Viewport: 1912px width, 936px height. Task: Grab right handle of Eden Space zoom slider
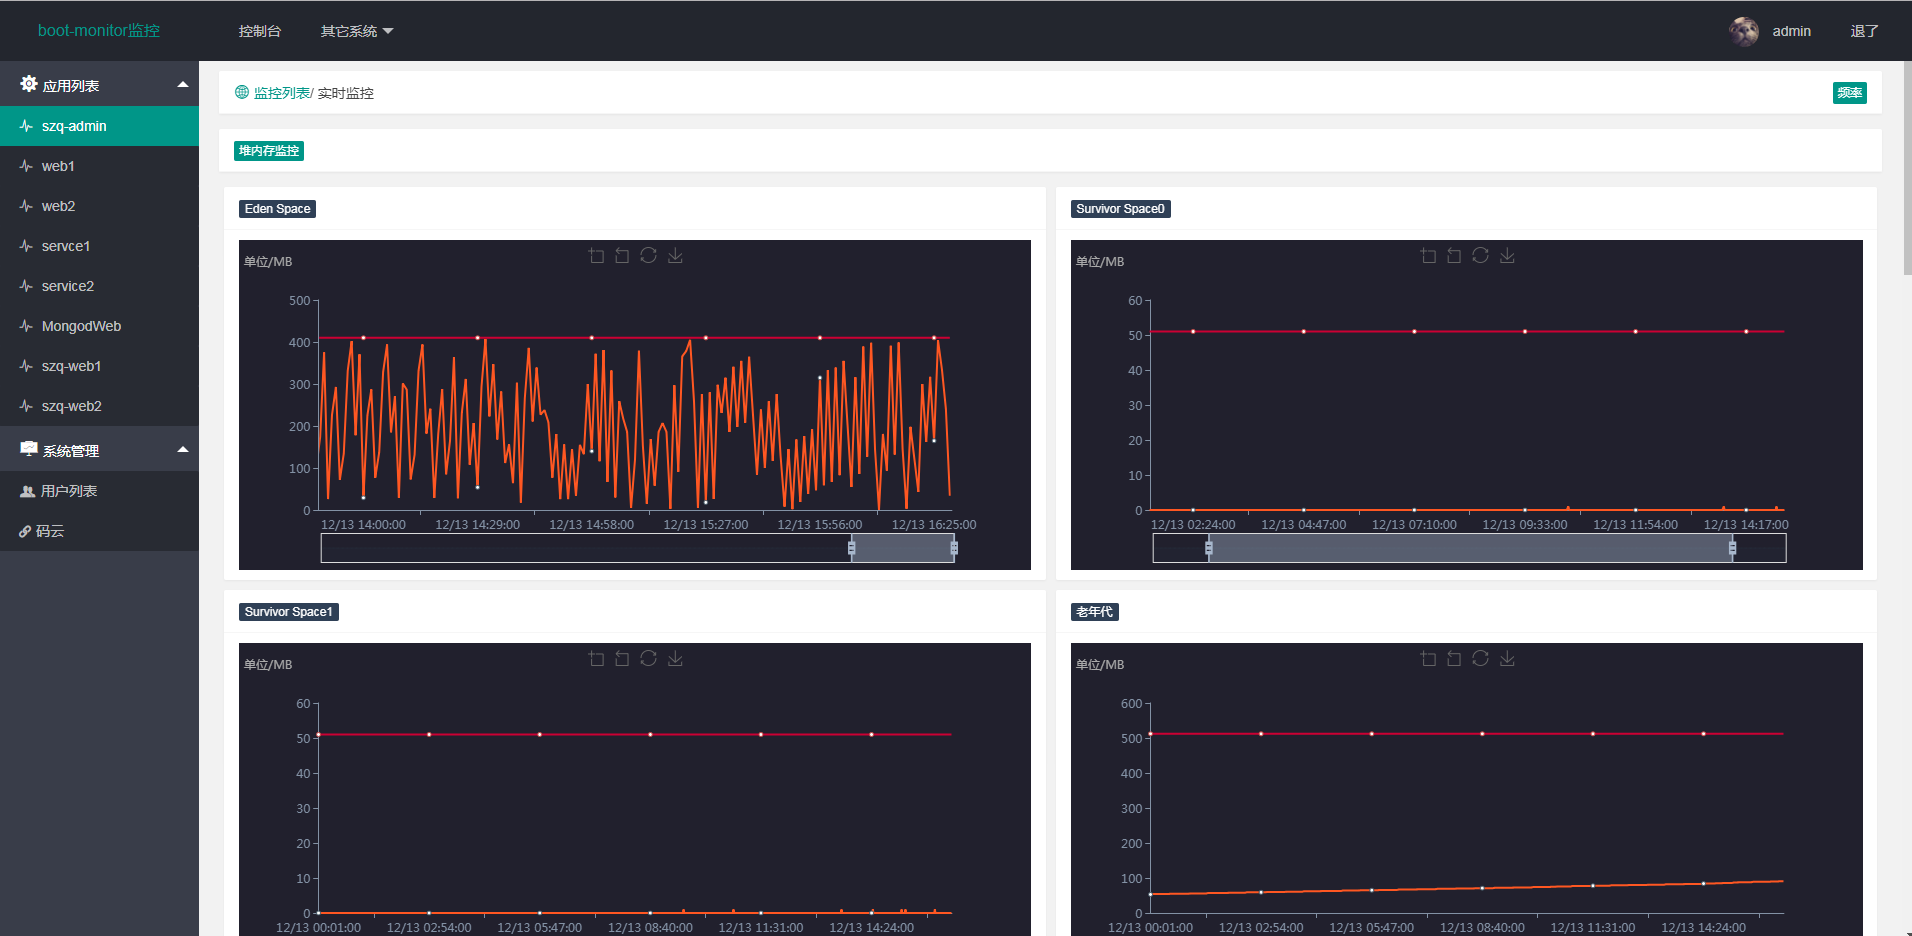click(x=954, y=548)
